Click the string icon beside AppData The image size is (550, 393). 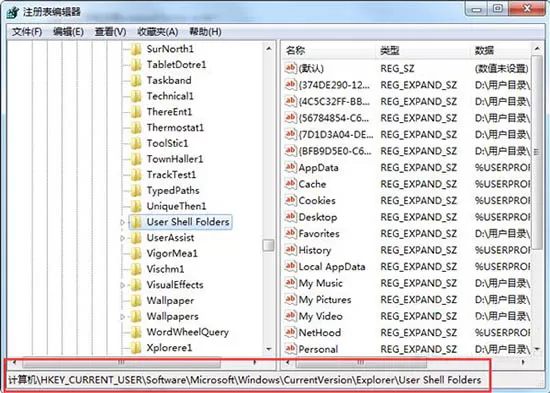290,167
